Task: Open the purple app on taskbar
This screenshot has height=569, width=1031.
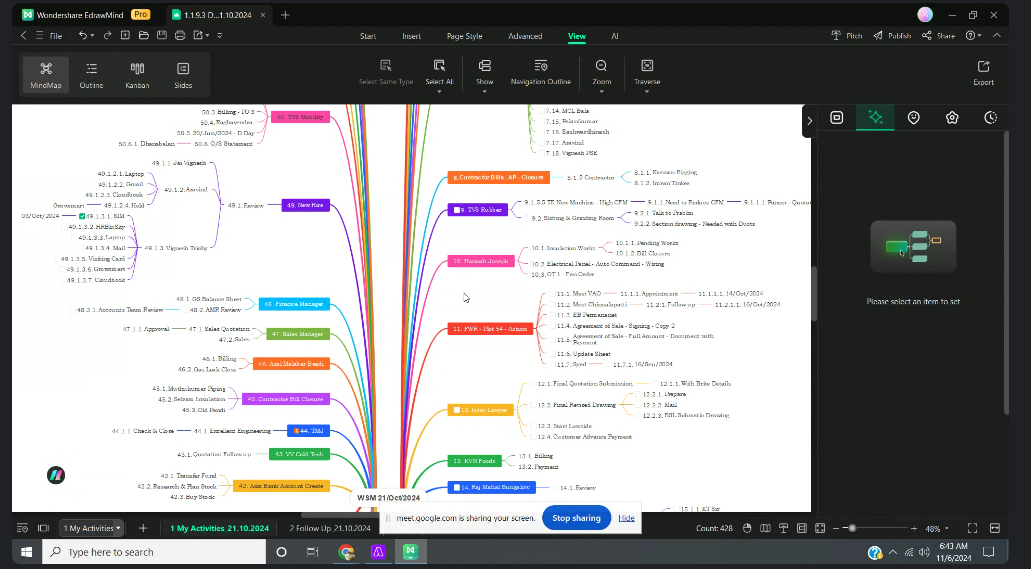Action: pyautogui.click(x=378, y=552)
